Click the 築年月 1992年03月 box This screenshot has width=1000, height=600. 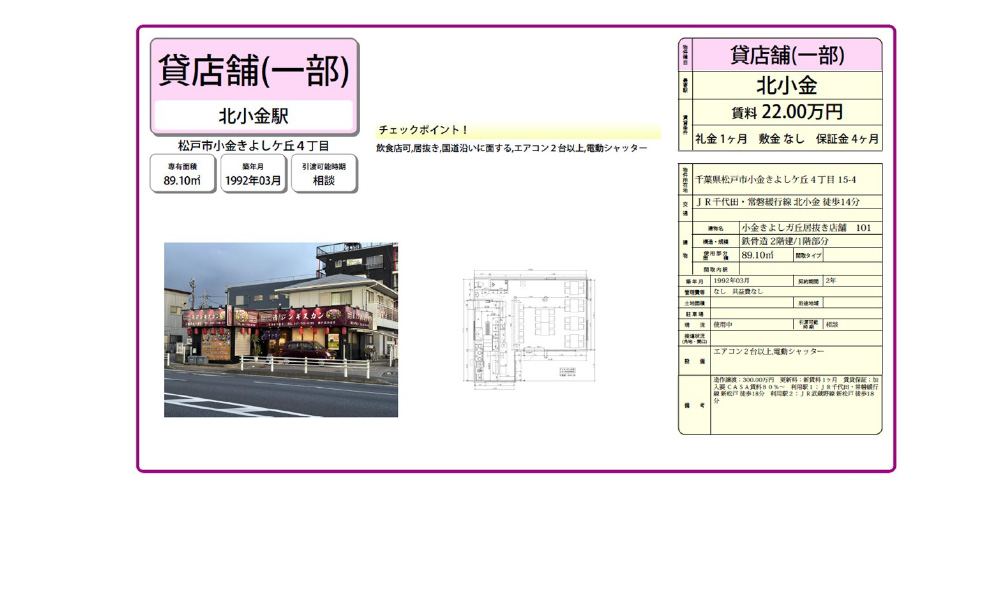[253, 173]
